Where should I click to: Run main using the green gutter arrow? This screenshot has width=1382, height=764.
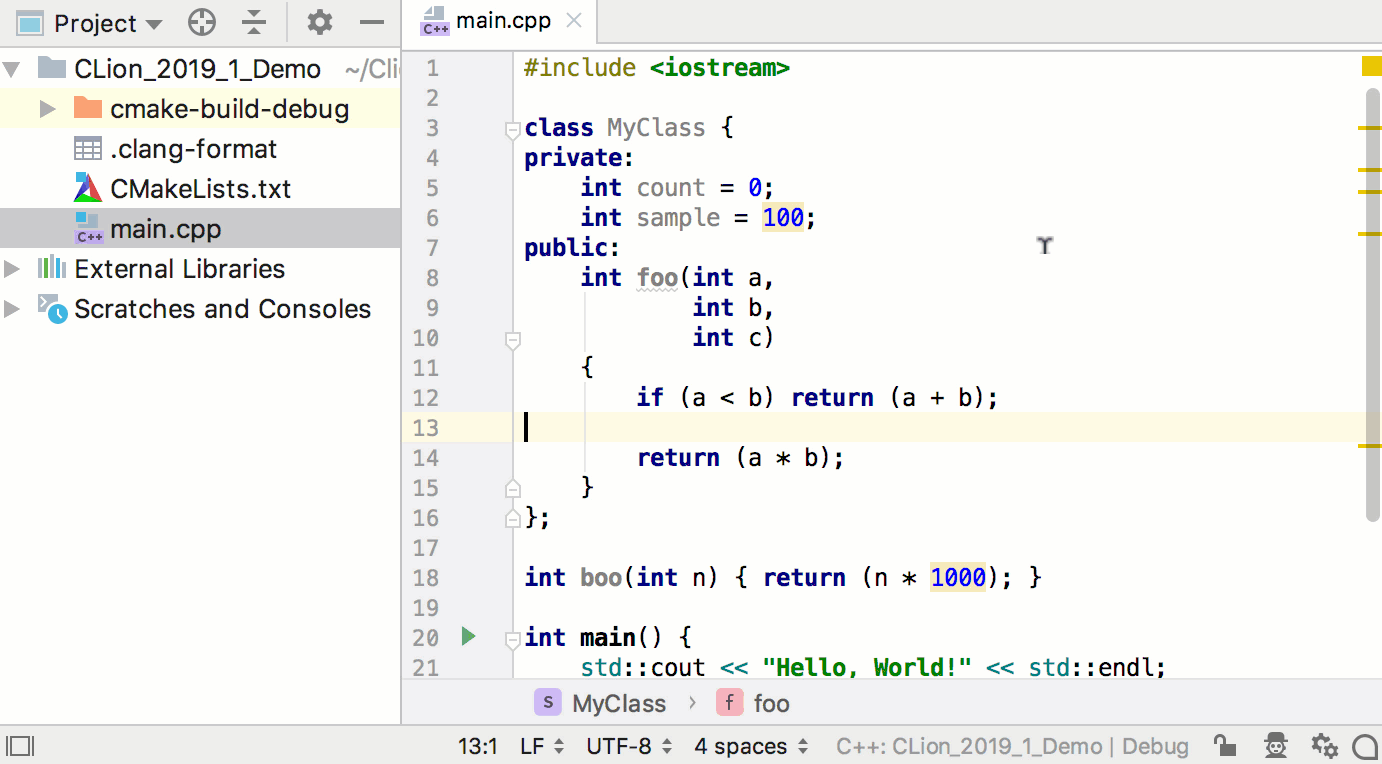click(468, 636)
